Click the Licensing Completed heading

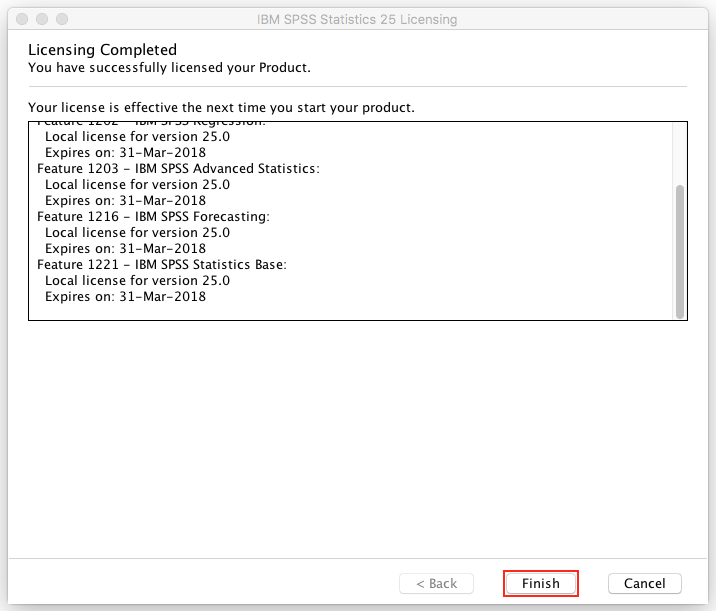pos(102,49)
